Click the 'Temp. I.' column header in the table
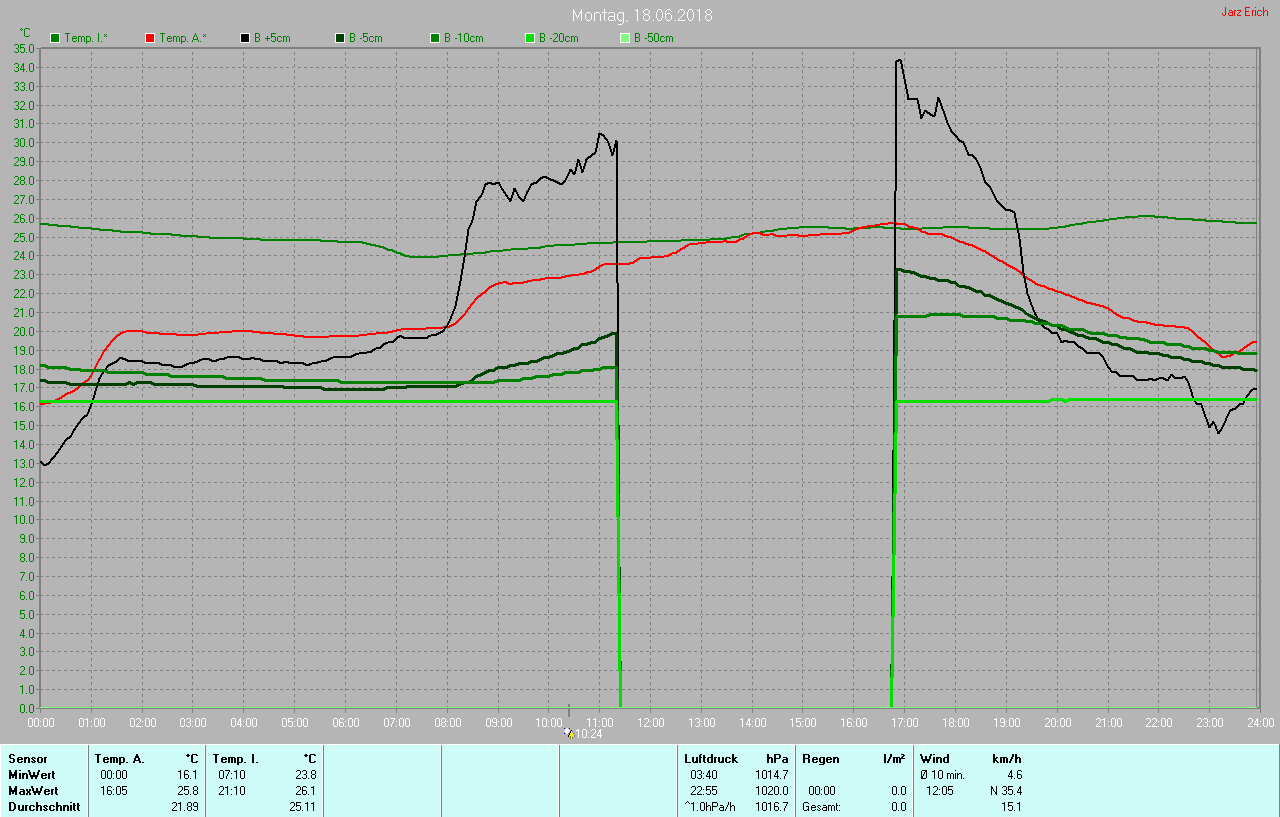This screenshot has height=817, width=1280. [x=236, y=759]
